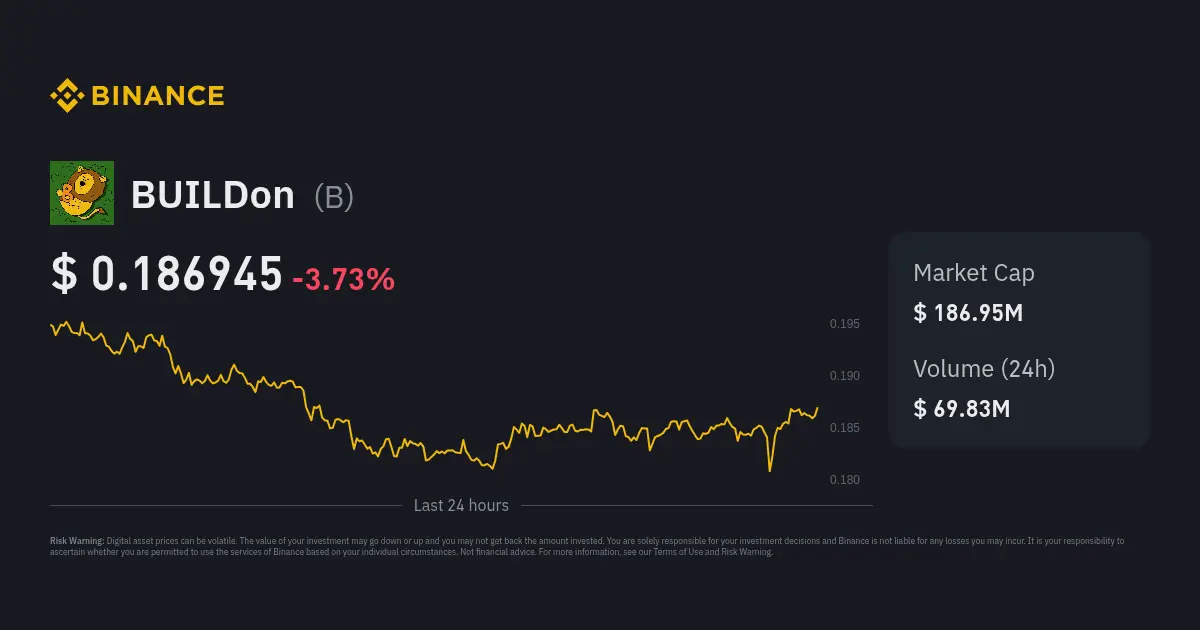Click the Binance diamond logo icon
The height and width of the screenshot is (630, 1200).
[66, 96]
